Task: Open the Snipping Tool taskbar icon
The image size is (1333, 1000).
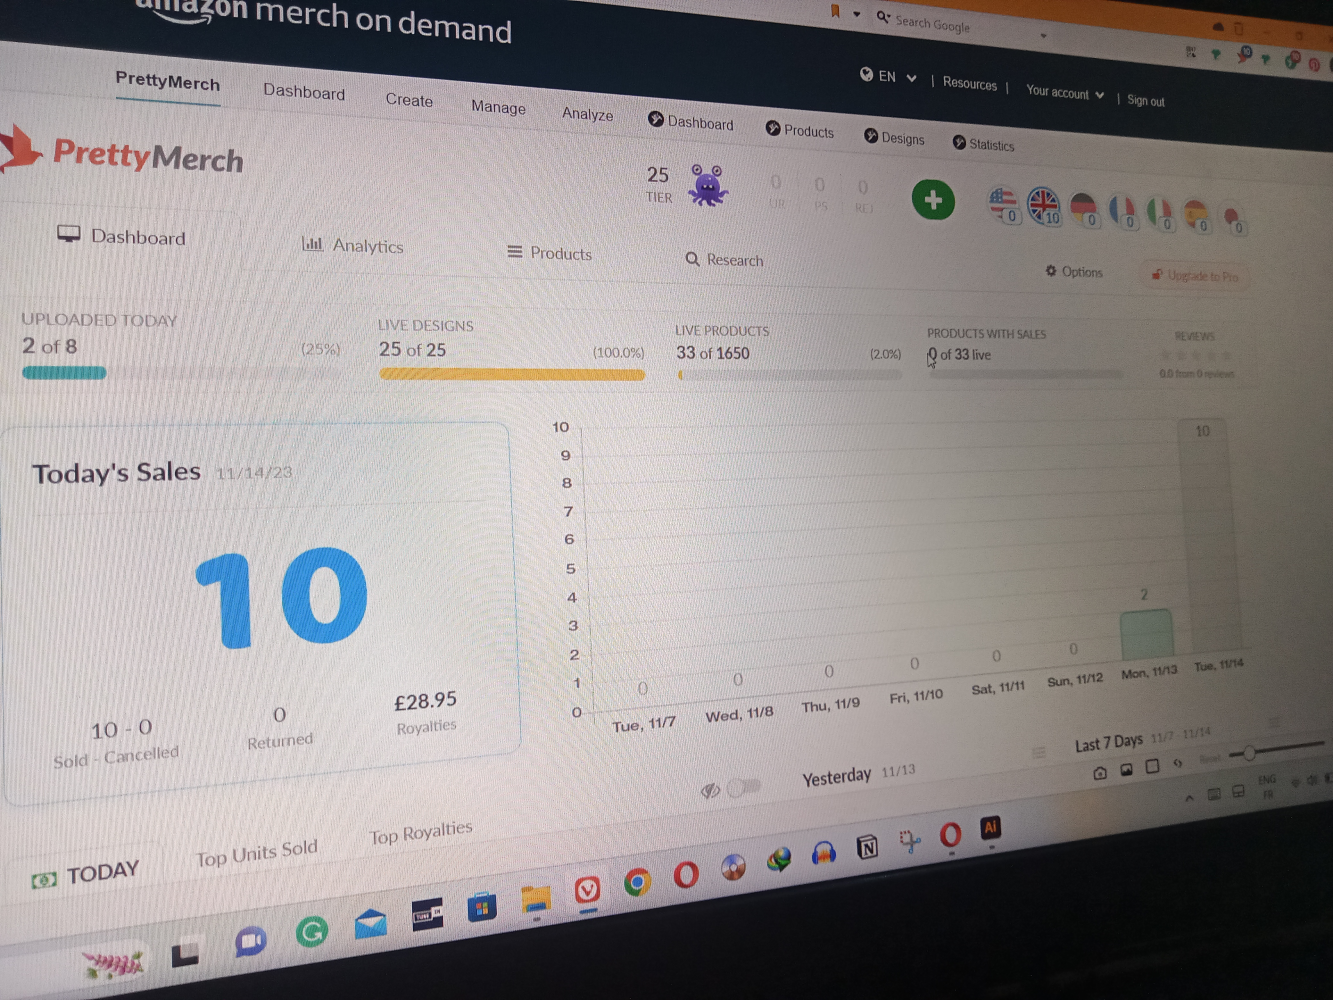Action: pos(909,842)
